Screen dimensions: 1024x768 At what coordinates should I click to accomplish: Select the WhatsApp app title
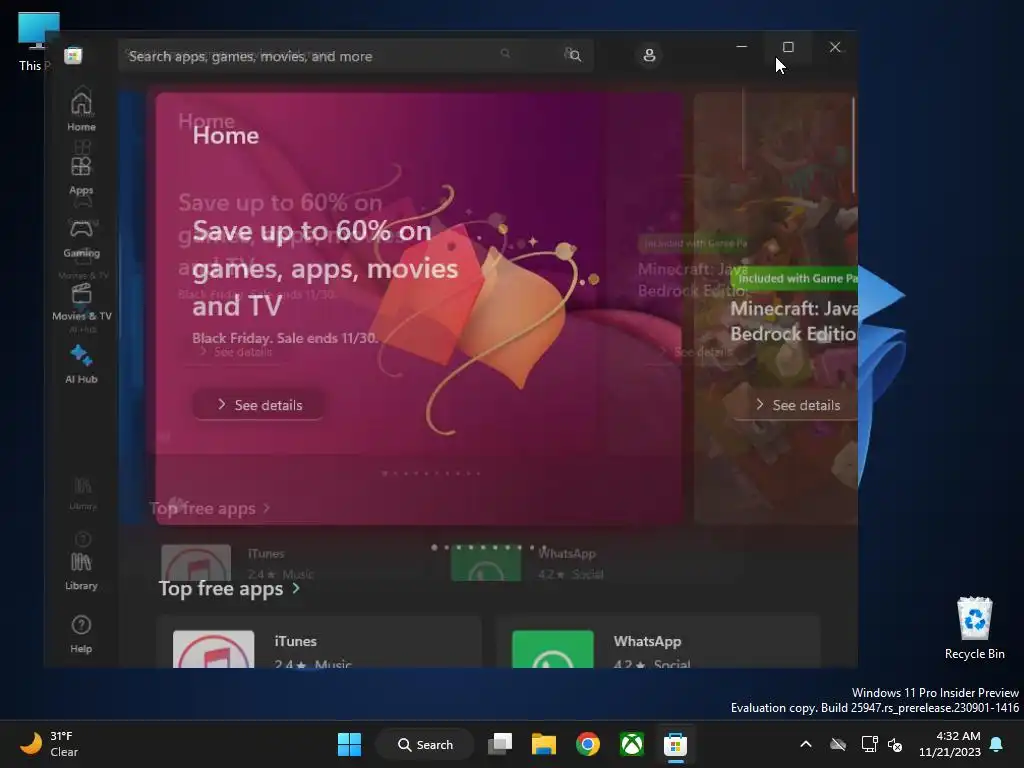(647, 641)
